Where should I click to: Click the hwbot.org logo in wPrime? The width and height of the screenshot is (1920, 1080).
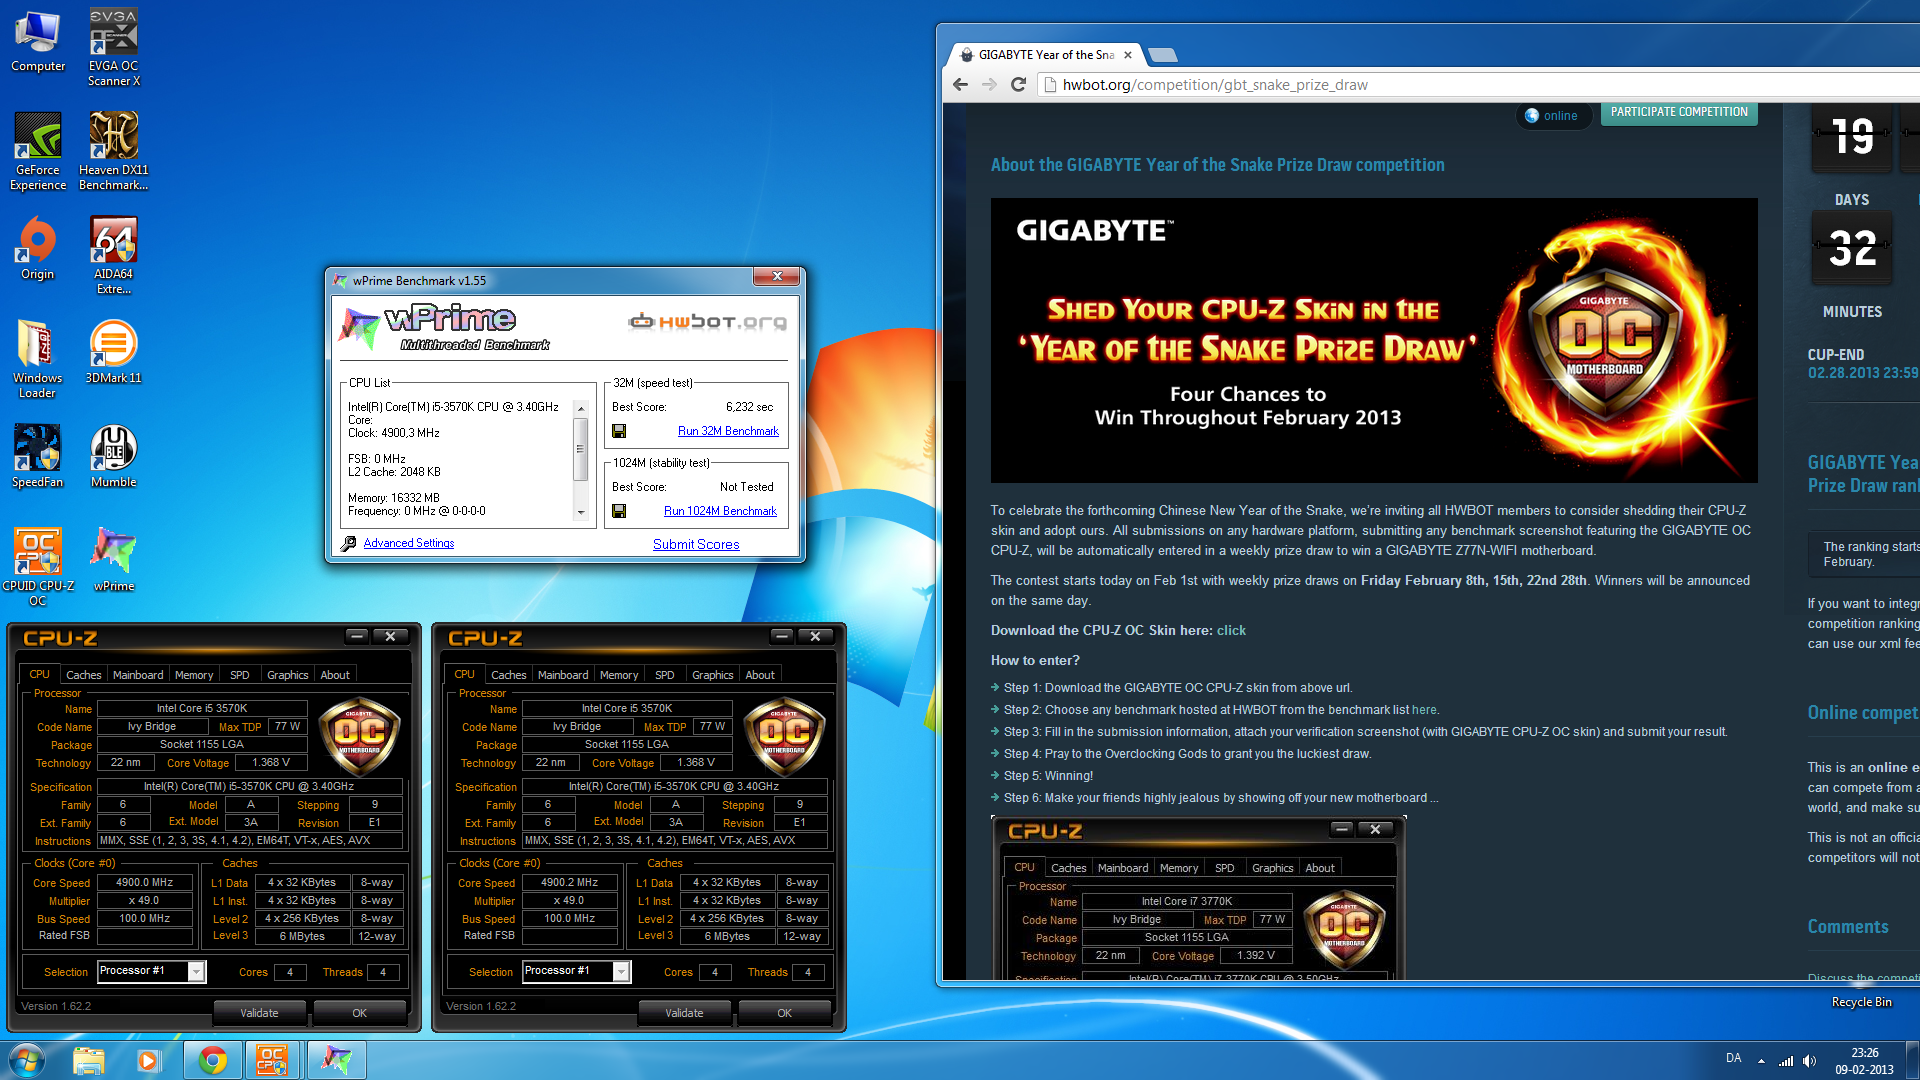click(708, 322)
